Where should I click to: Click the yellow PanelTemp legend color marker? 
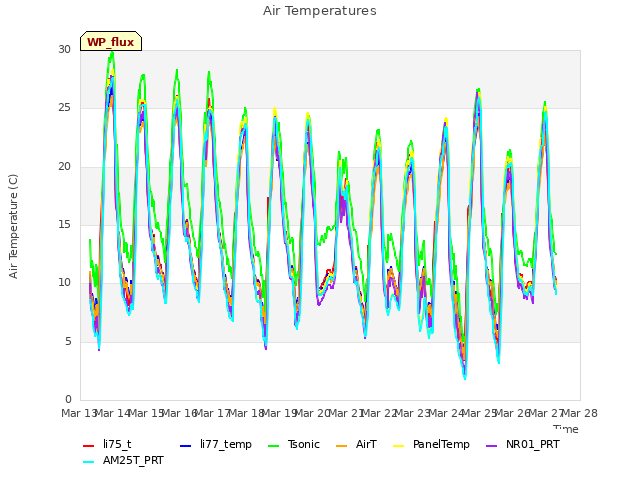tap(398, 446)
